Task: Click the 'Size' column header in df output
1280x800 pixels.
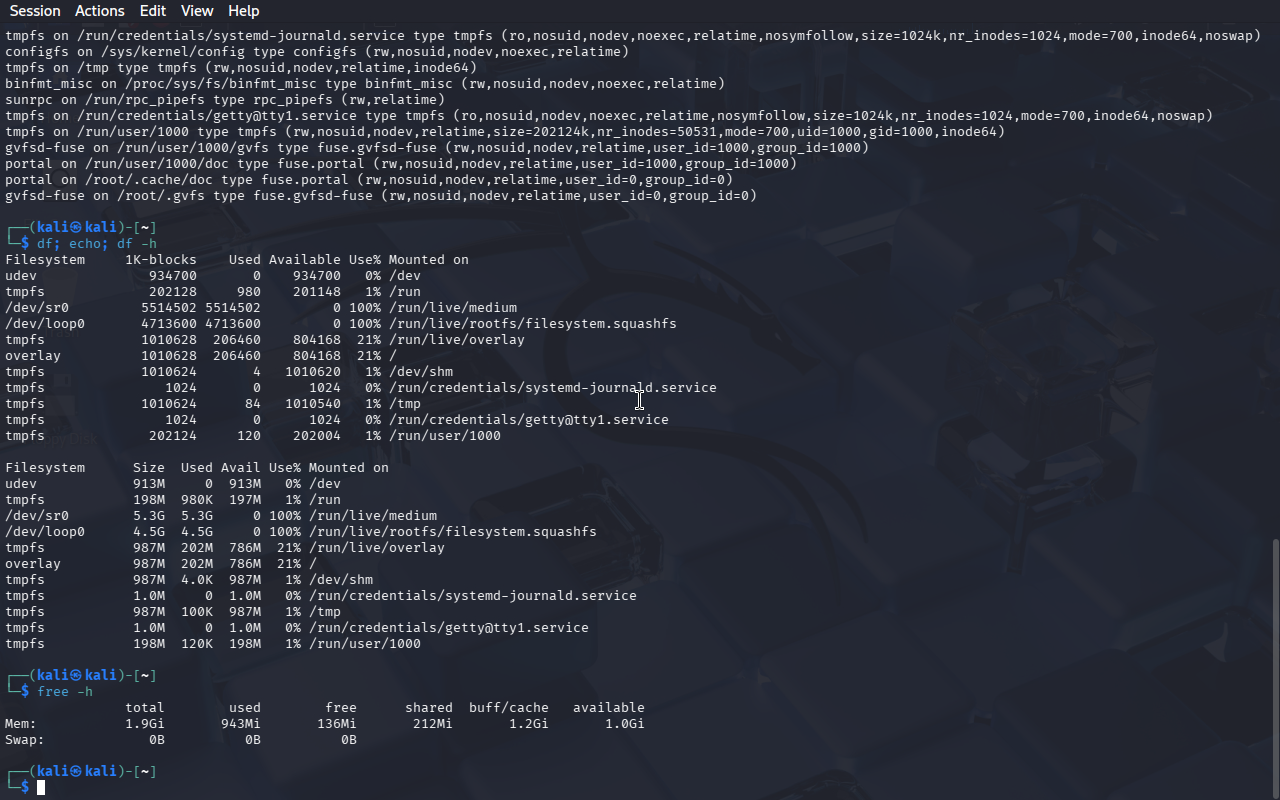Action: [x=149, y=467]
